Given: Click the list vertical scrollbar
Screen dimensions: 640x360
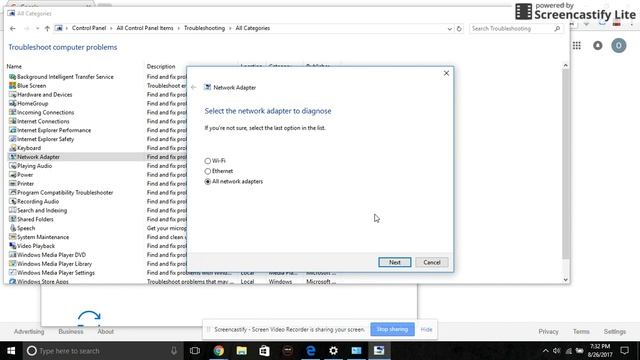Looking at the screenshot, I should (x=566, y=163).
